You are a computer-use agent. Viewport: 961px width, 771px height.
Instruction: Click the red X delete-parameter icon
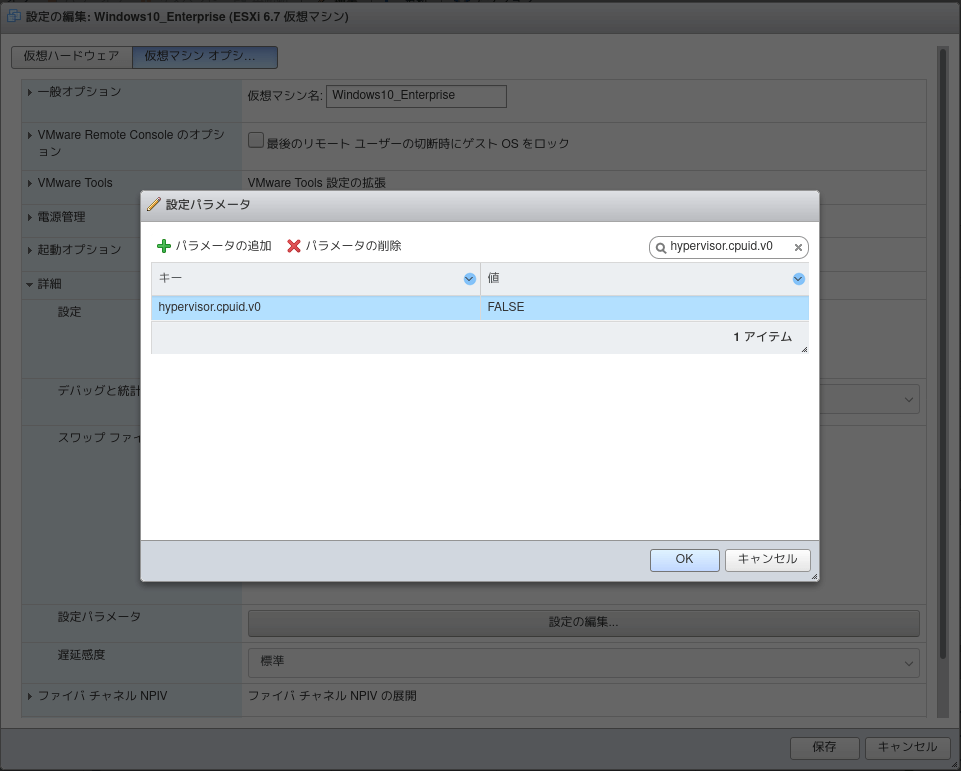[294, 246]
